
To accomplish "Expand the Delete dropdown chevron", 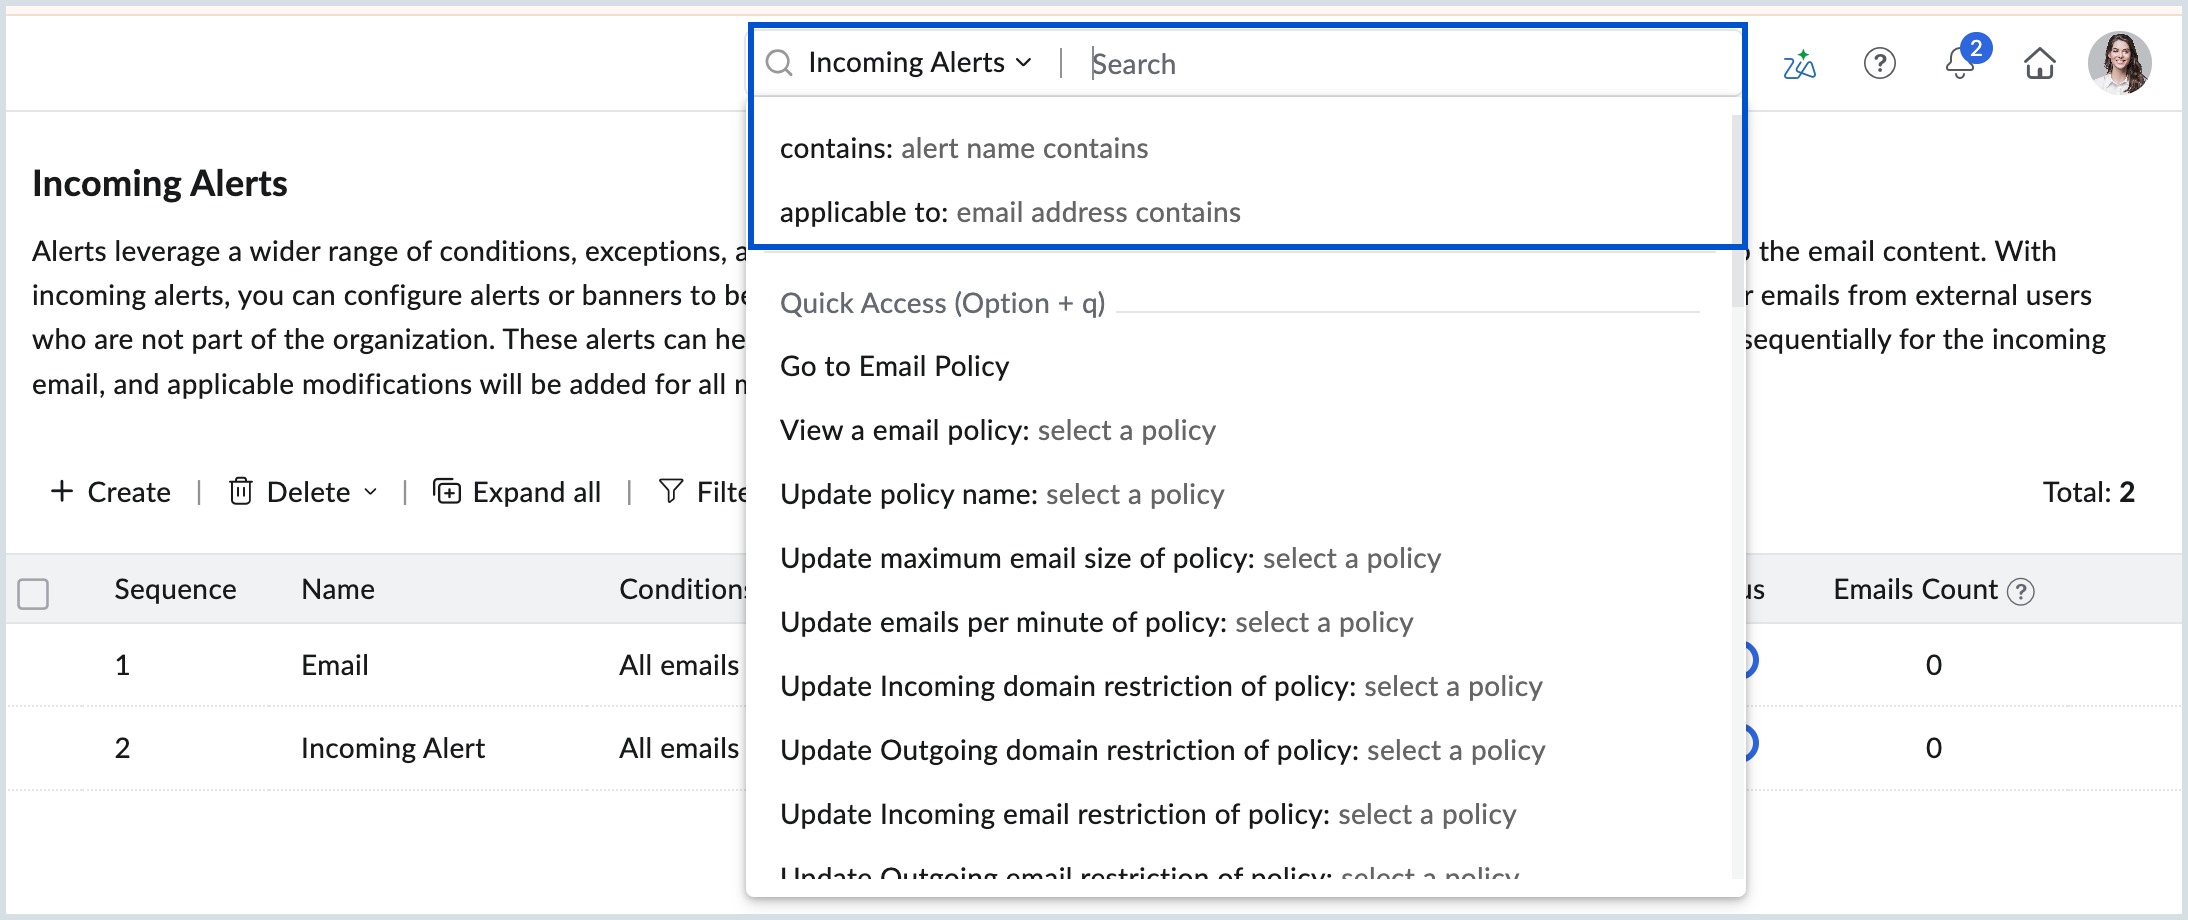I will [371, 493].
